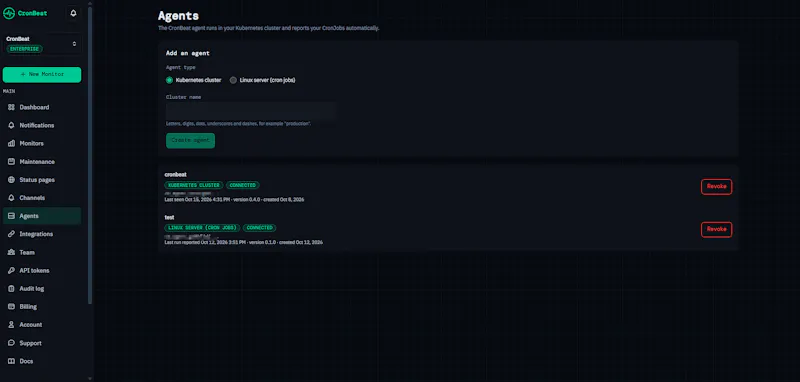Viewport: 800px width, 382px height.
Task: Go to Account settings
Action: click(x=42, y=325)
